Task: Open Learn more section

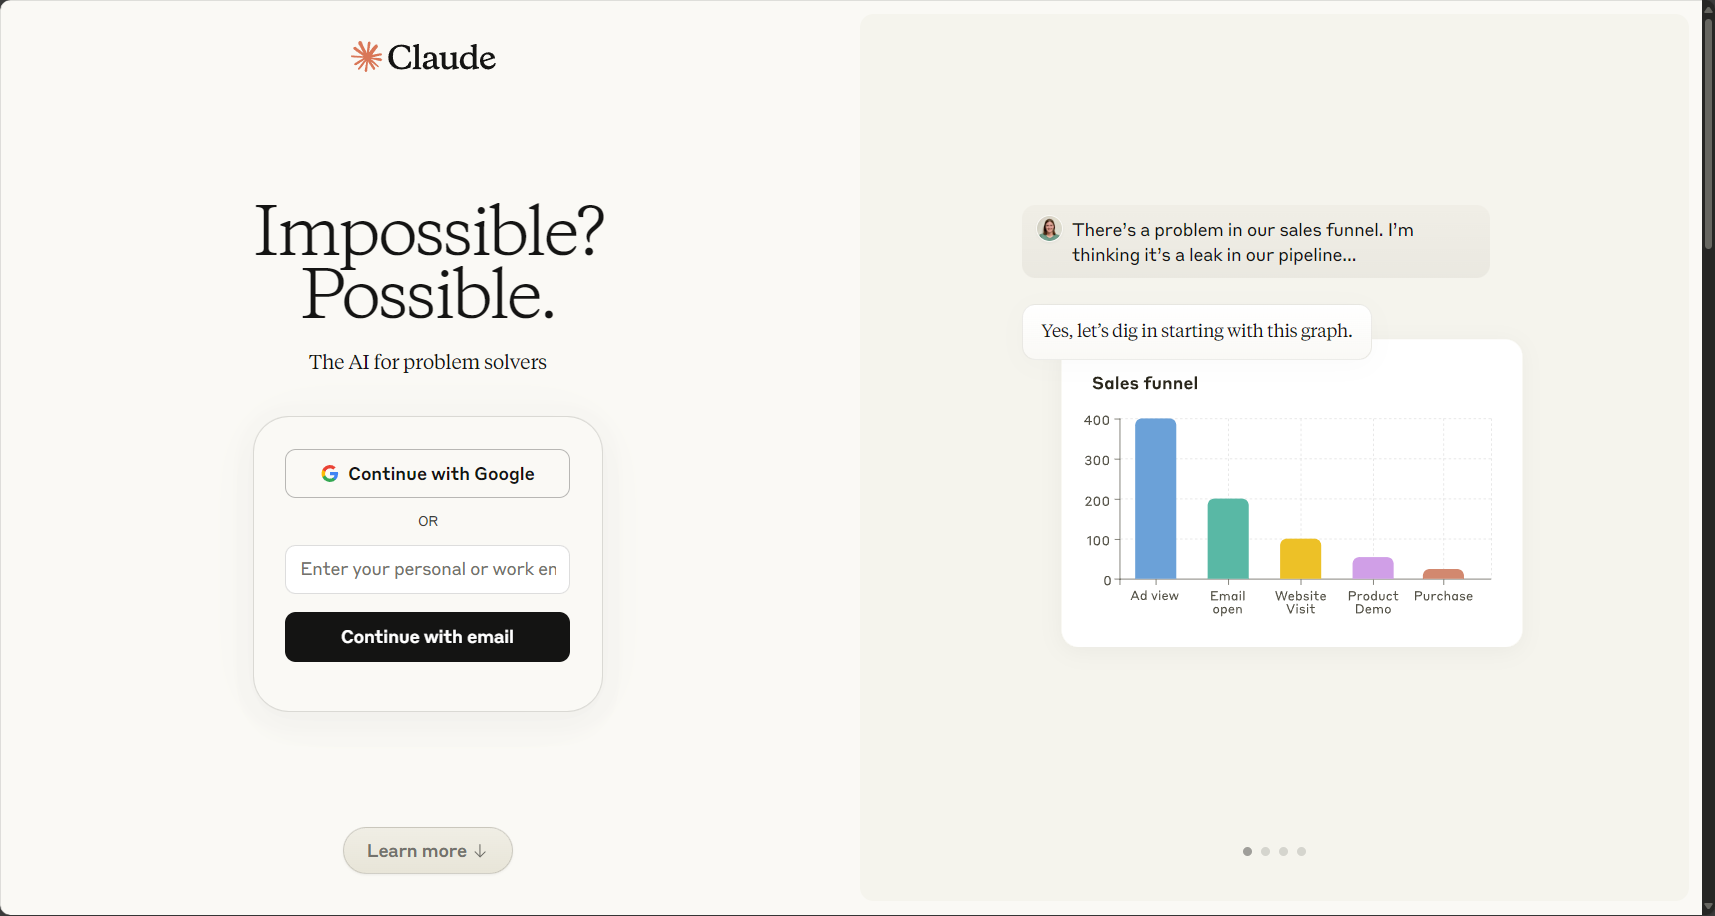Action: [x=427, y=851]
